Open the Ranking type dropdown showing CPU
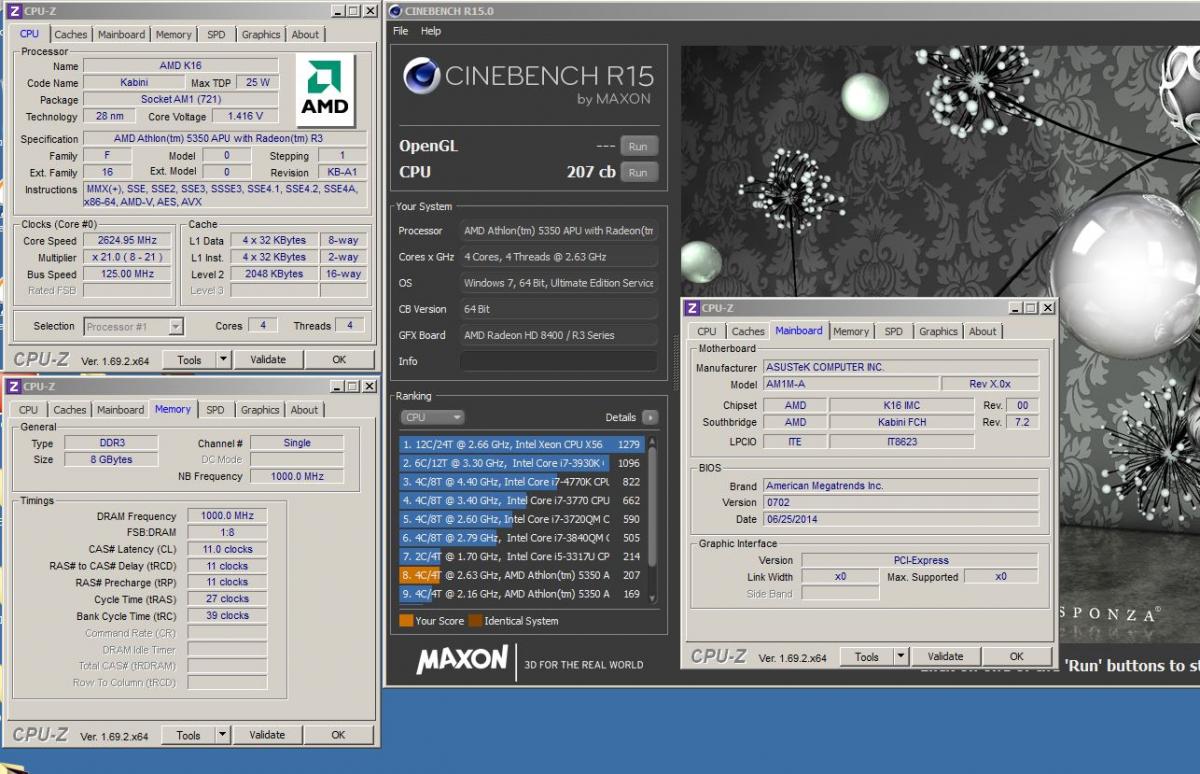 coord(432,417)
